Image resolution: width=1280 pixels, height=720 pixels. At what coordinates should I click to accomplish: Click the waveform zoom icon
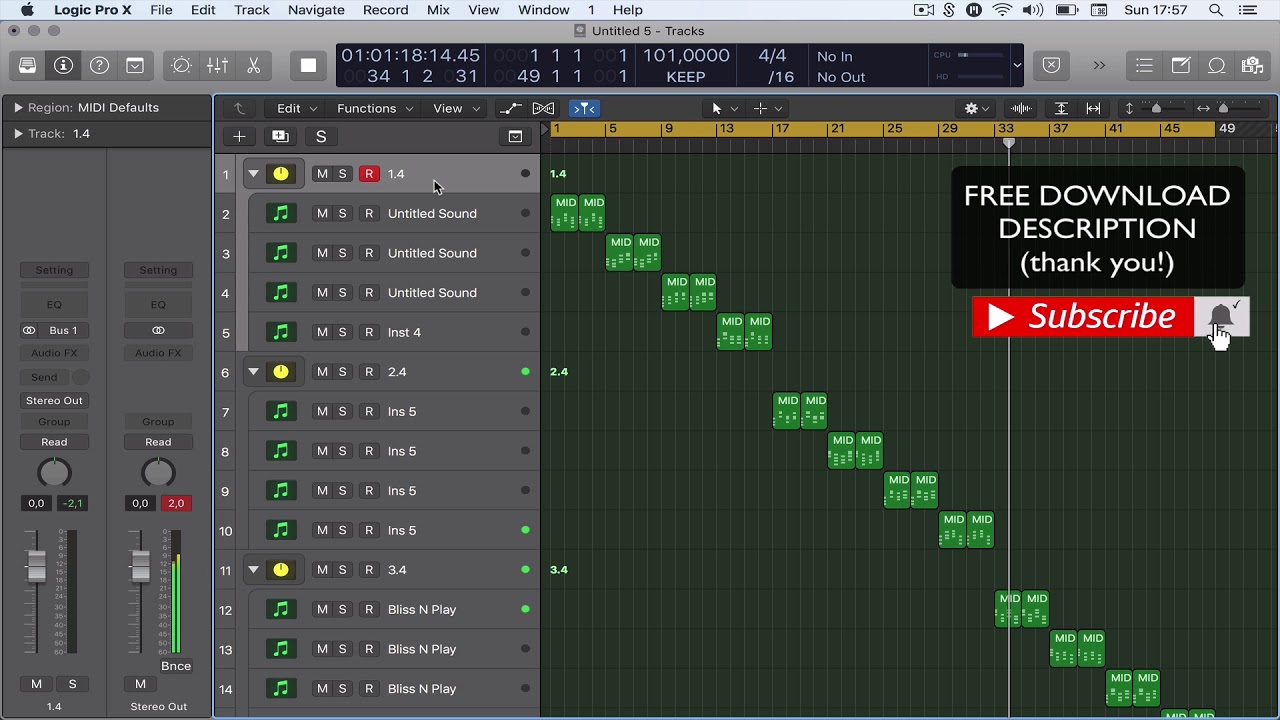(1022, 108)
